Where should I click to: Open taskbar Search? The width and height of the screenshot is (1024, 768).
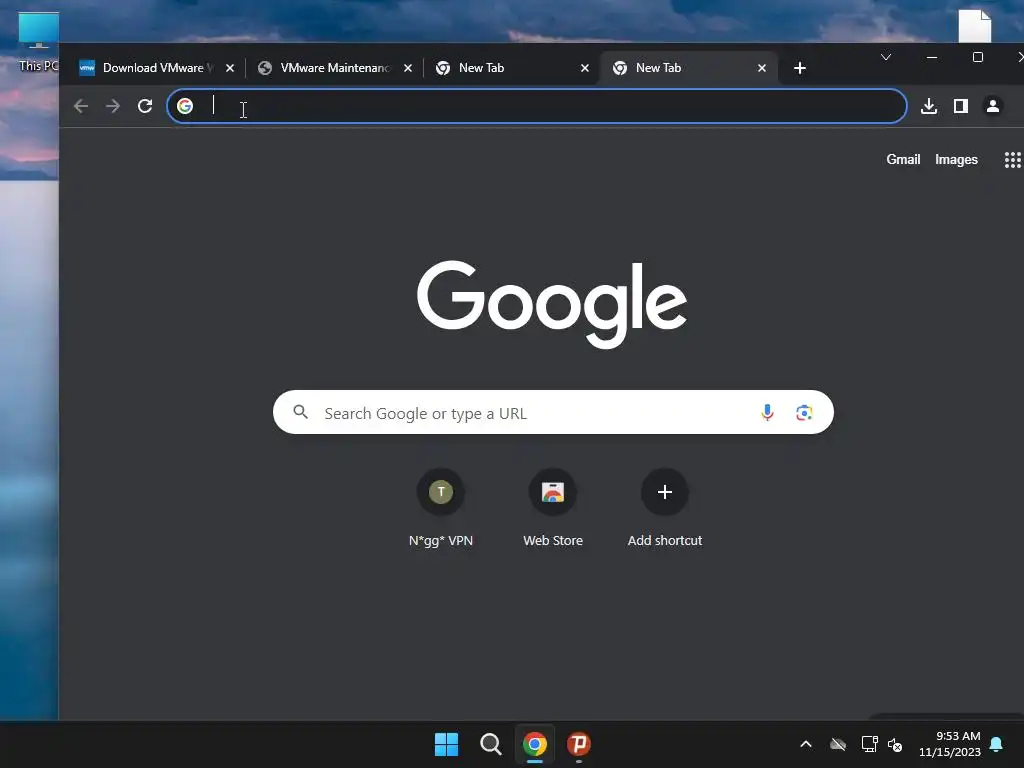pos(490,744)
